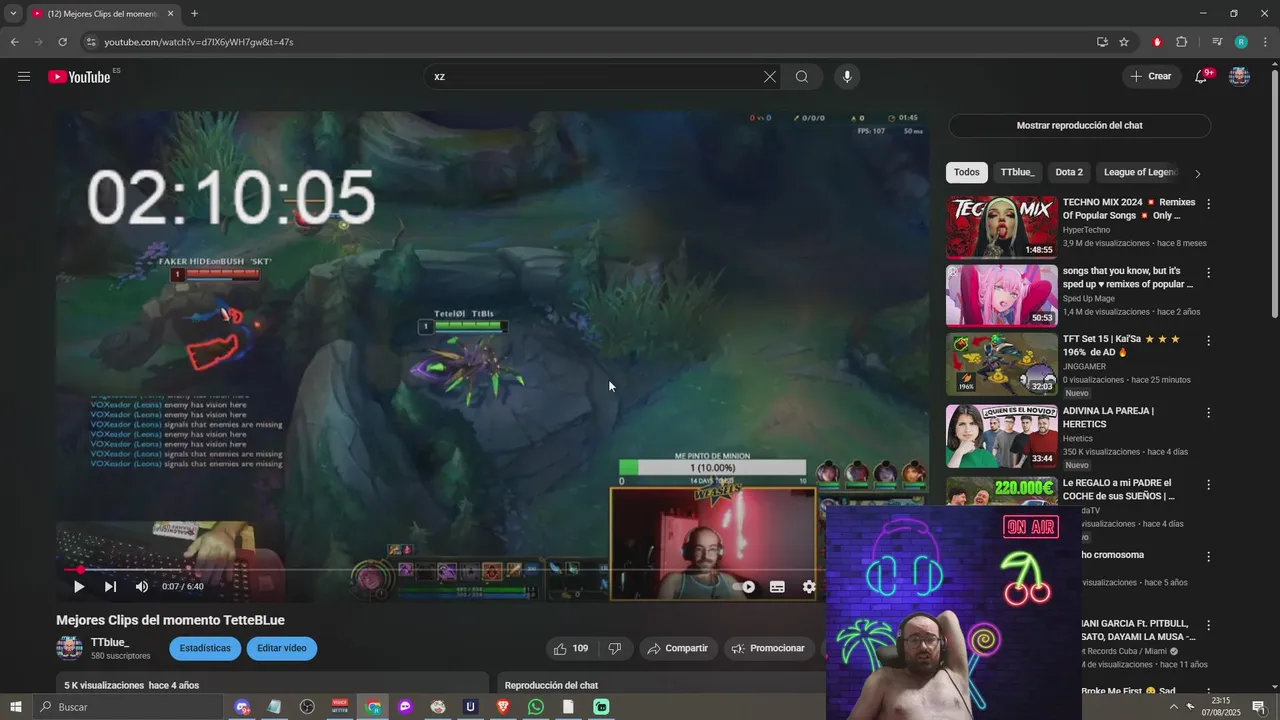Bookmark the page with the star
Viewport: 1280px width, 720px height.
(1124, 42)
